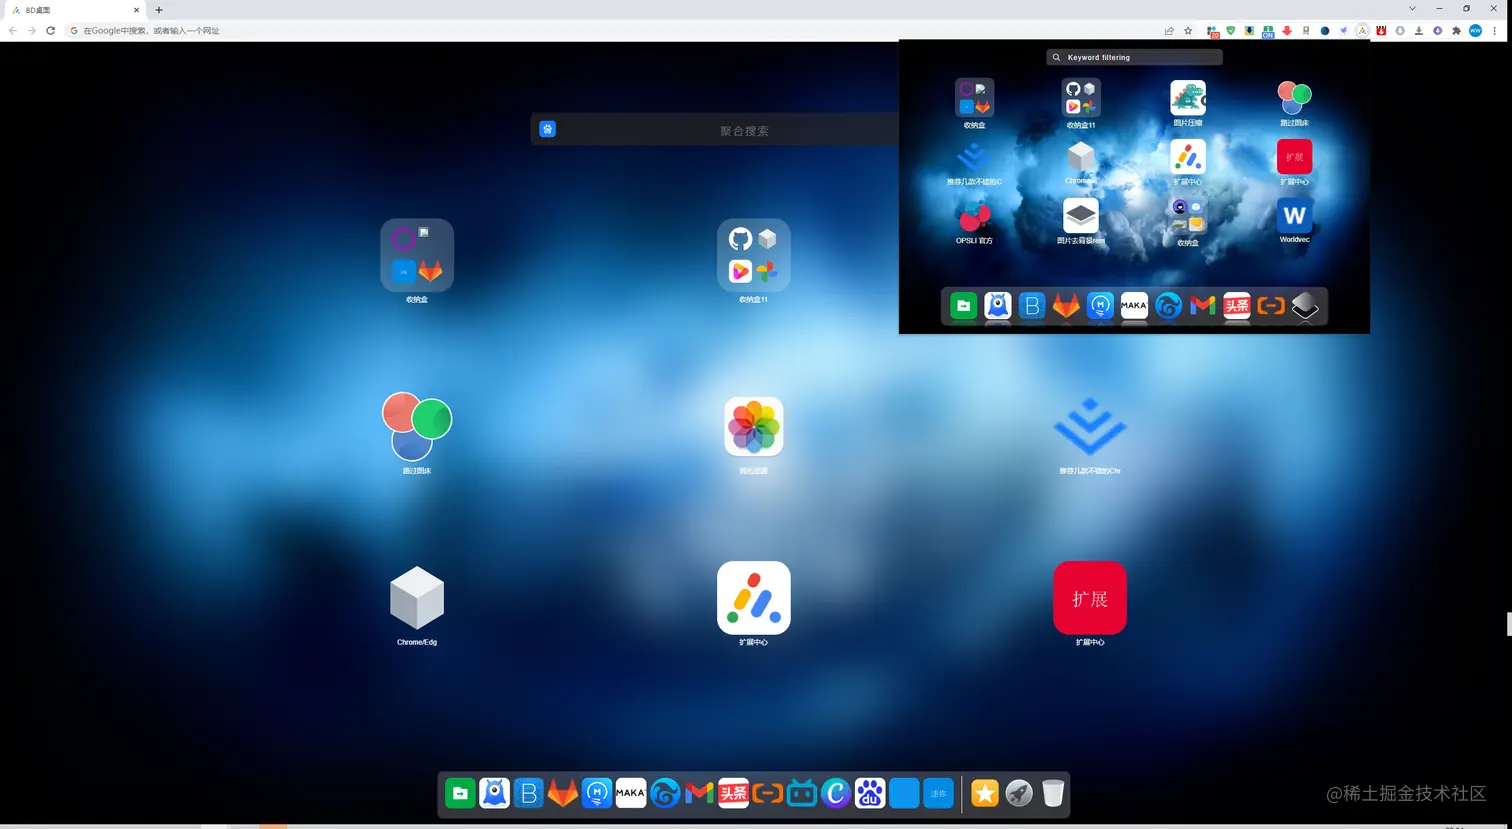1512x829 pixels.
Task: Click the green file icon in main dock
Action: click(x=460, y=793)
